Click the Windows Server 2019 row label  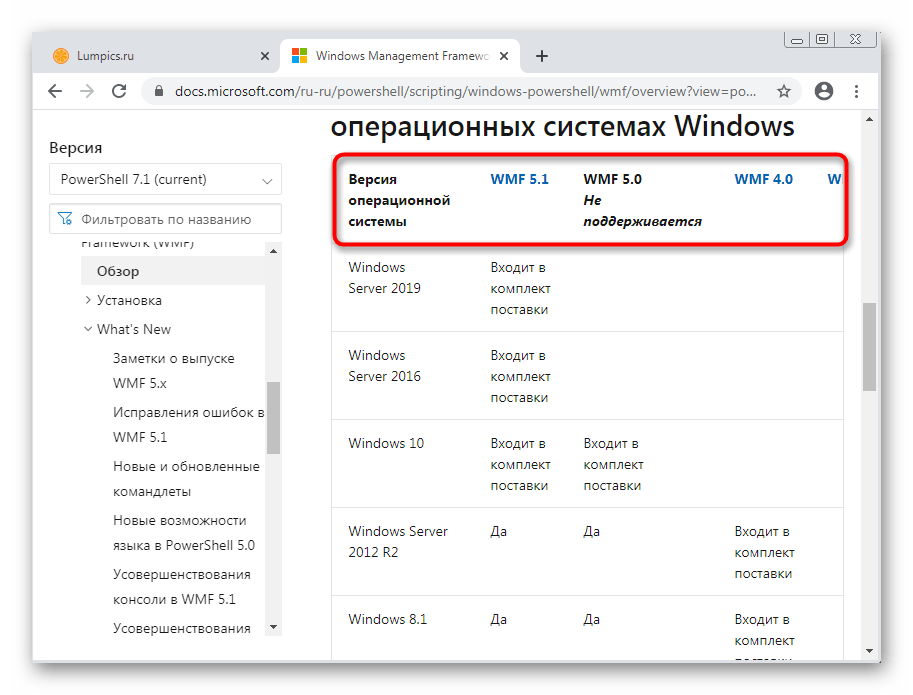(x=384, y=278)
